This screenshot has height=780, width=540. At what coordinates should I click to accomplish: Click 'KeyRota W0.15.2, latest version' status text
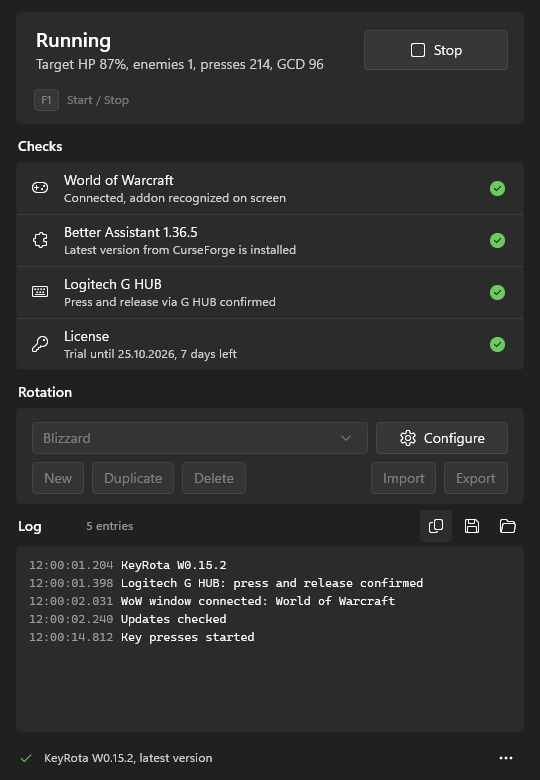[x=128, y=758]
